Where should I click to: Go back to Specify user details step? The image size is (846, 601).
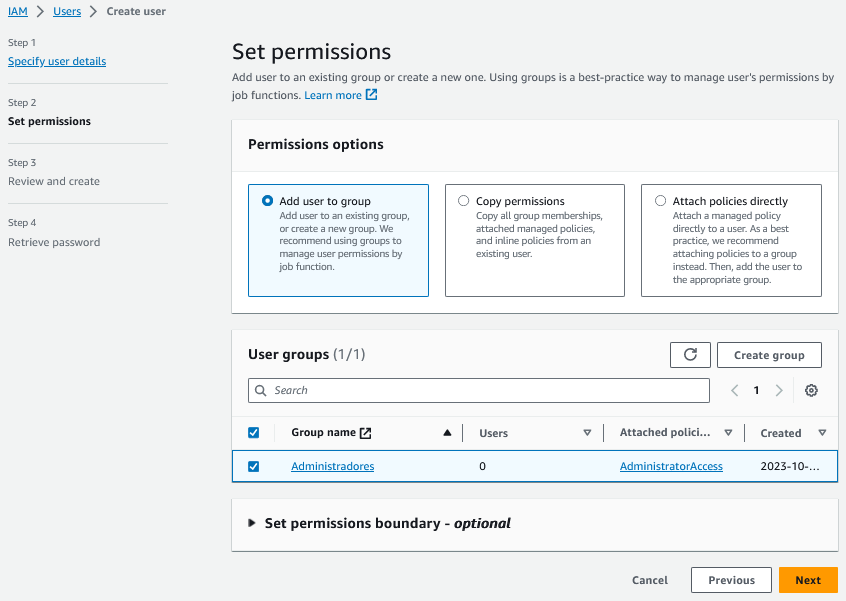coord(57,61)
